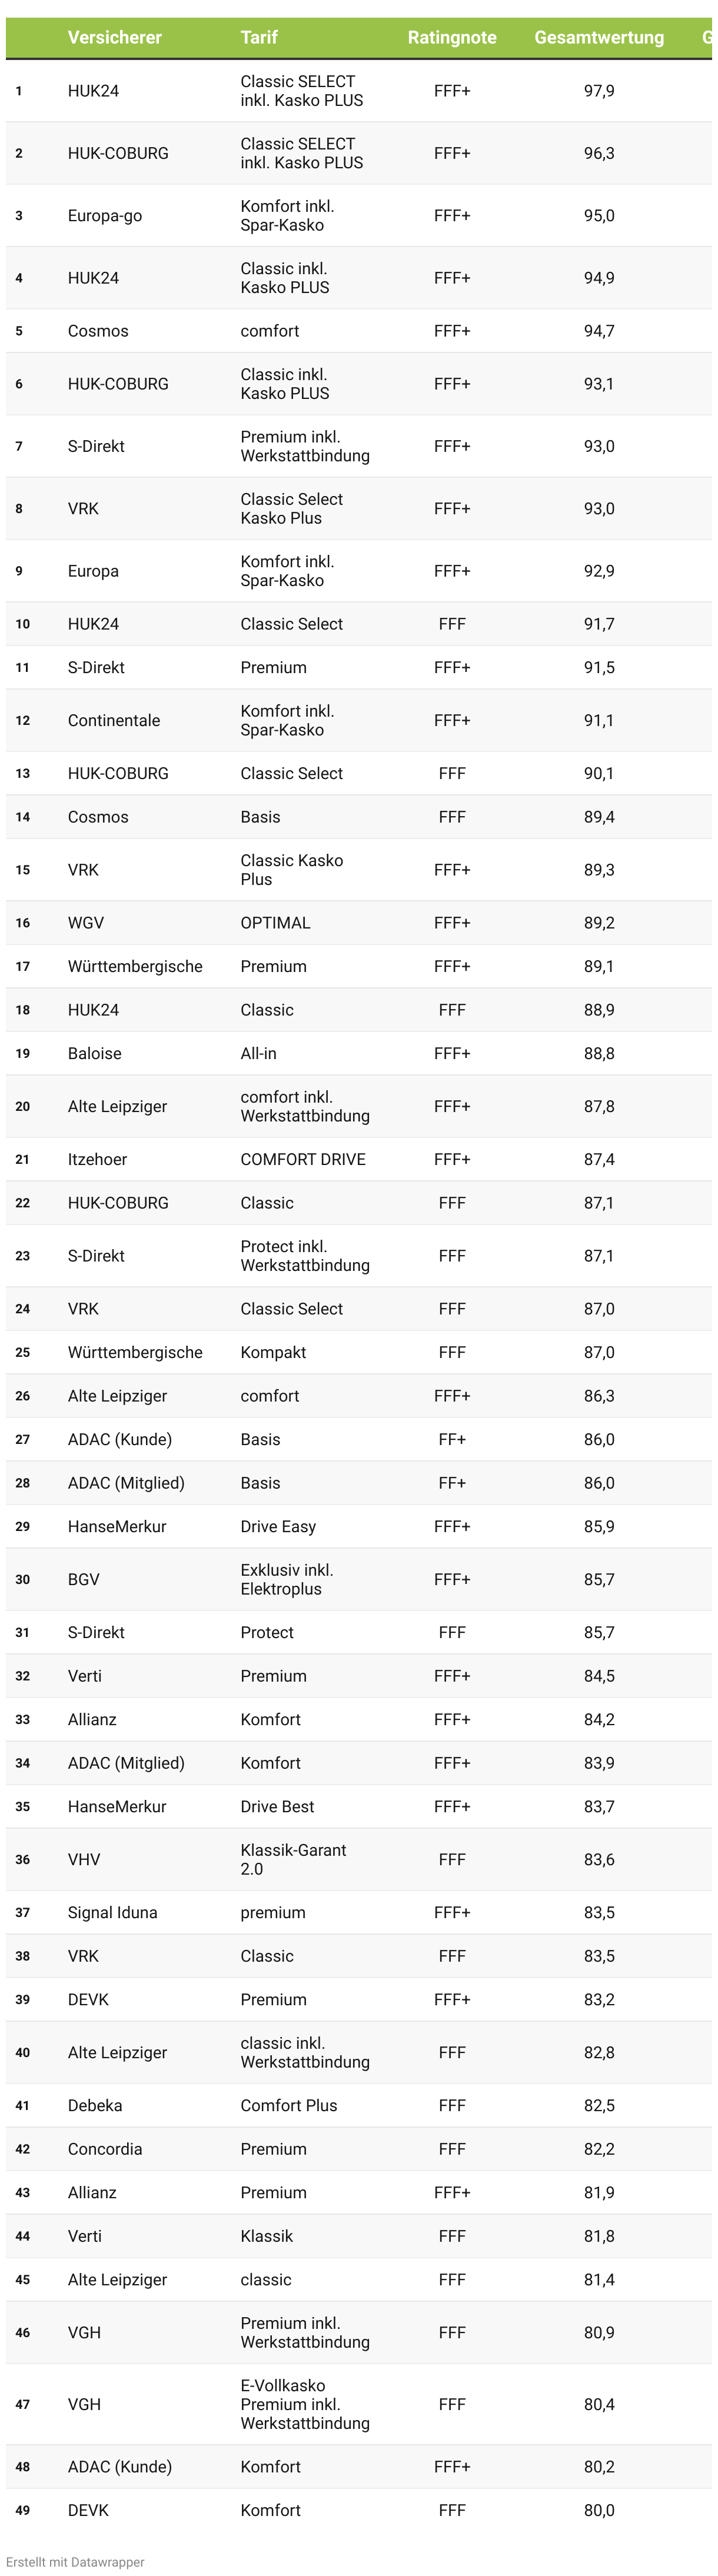Click the Tarif column header
This screenshot has height=2576, width=718.
[259, 37]
